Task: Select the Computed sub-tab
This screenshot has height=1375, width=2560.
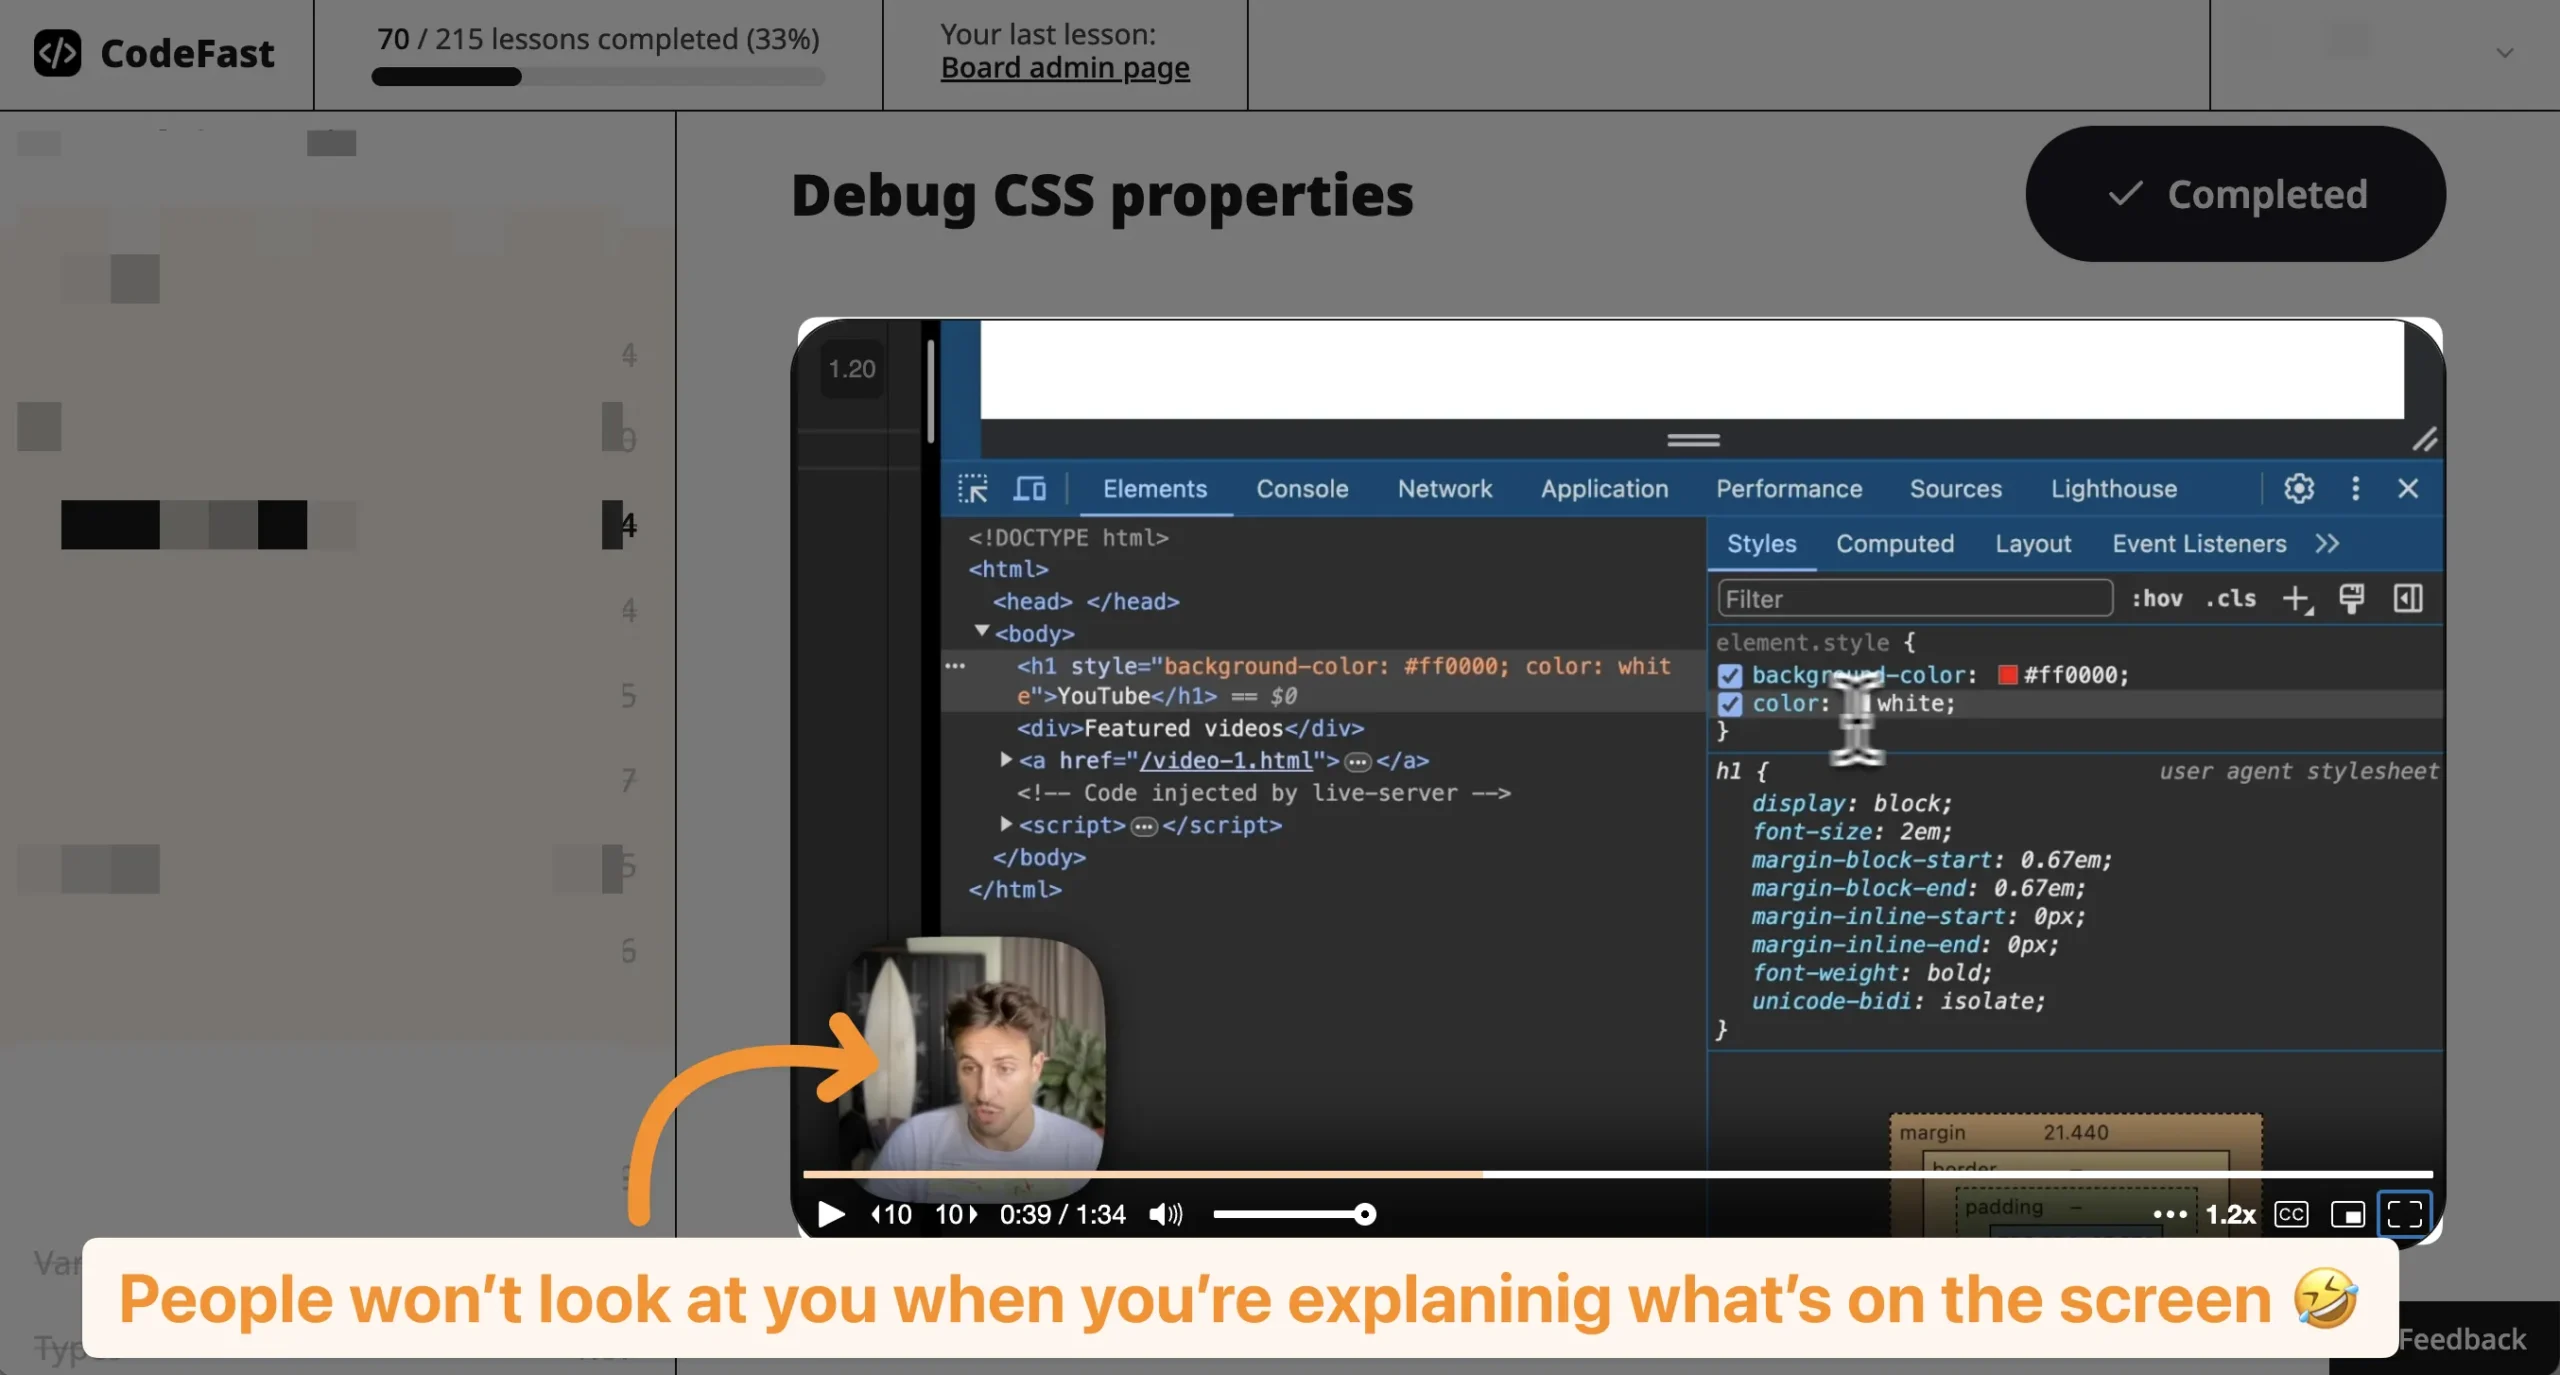Action: pos(1894,543)
